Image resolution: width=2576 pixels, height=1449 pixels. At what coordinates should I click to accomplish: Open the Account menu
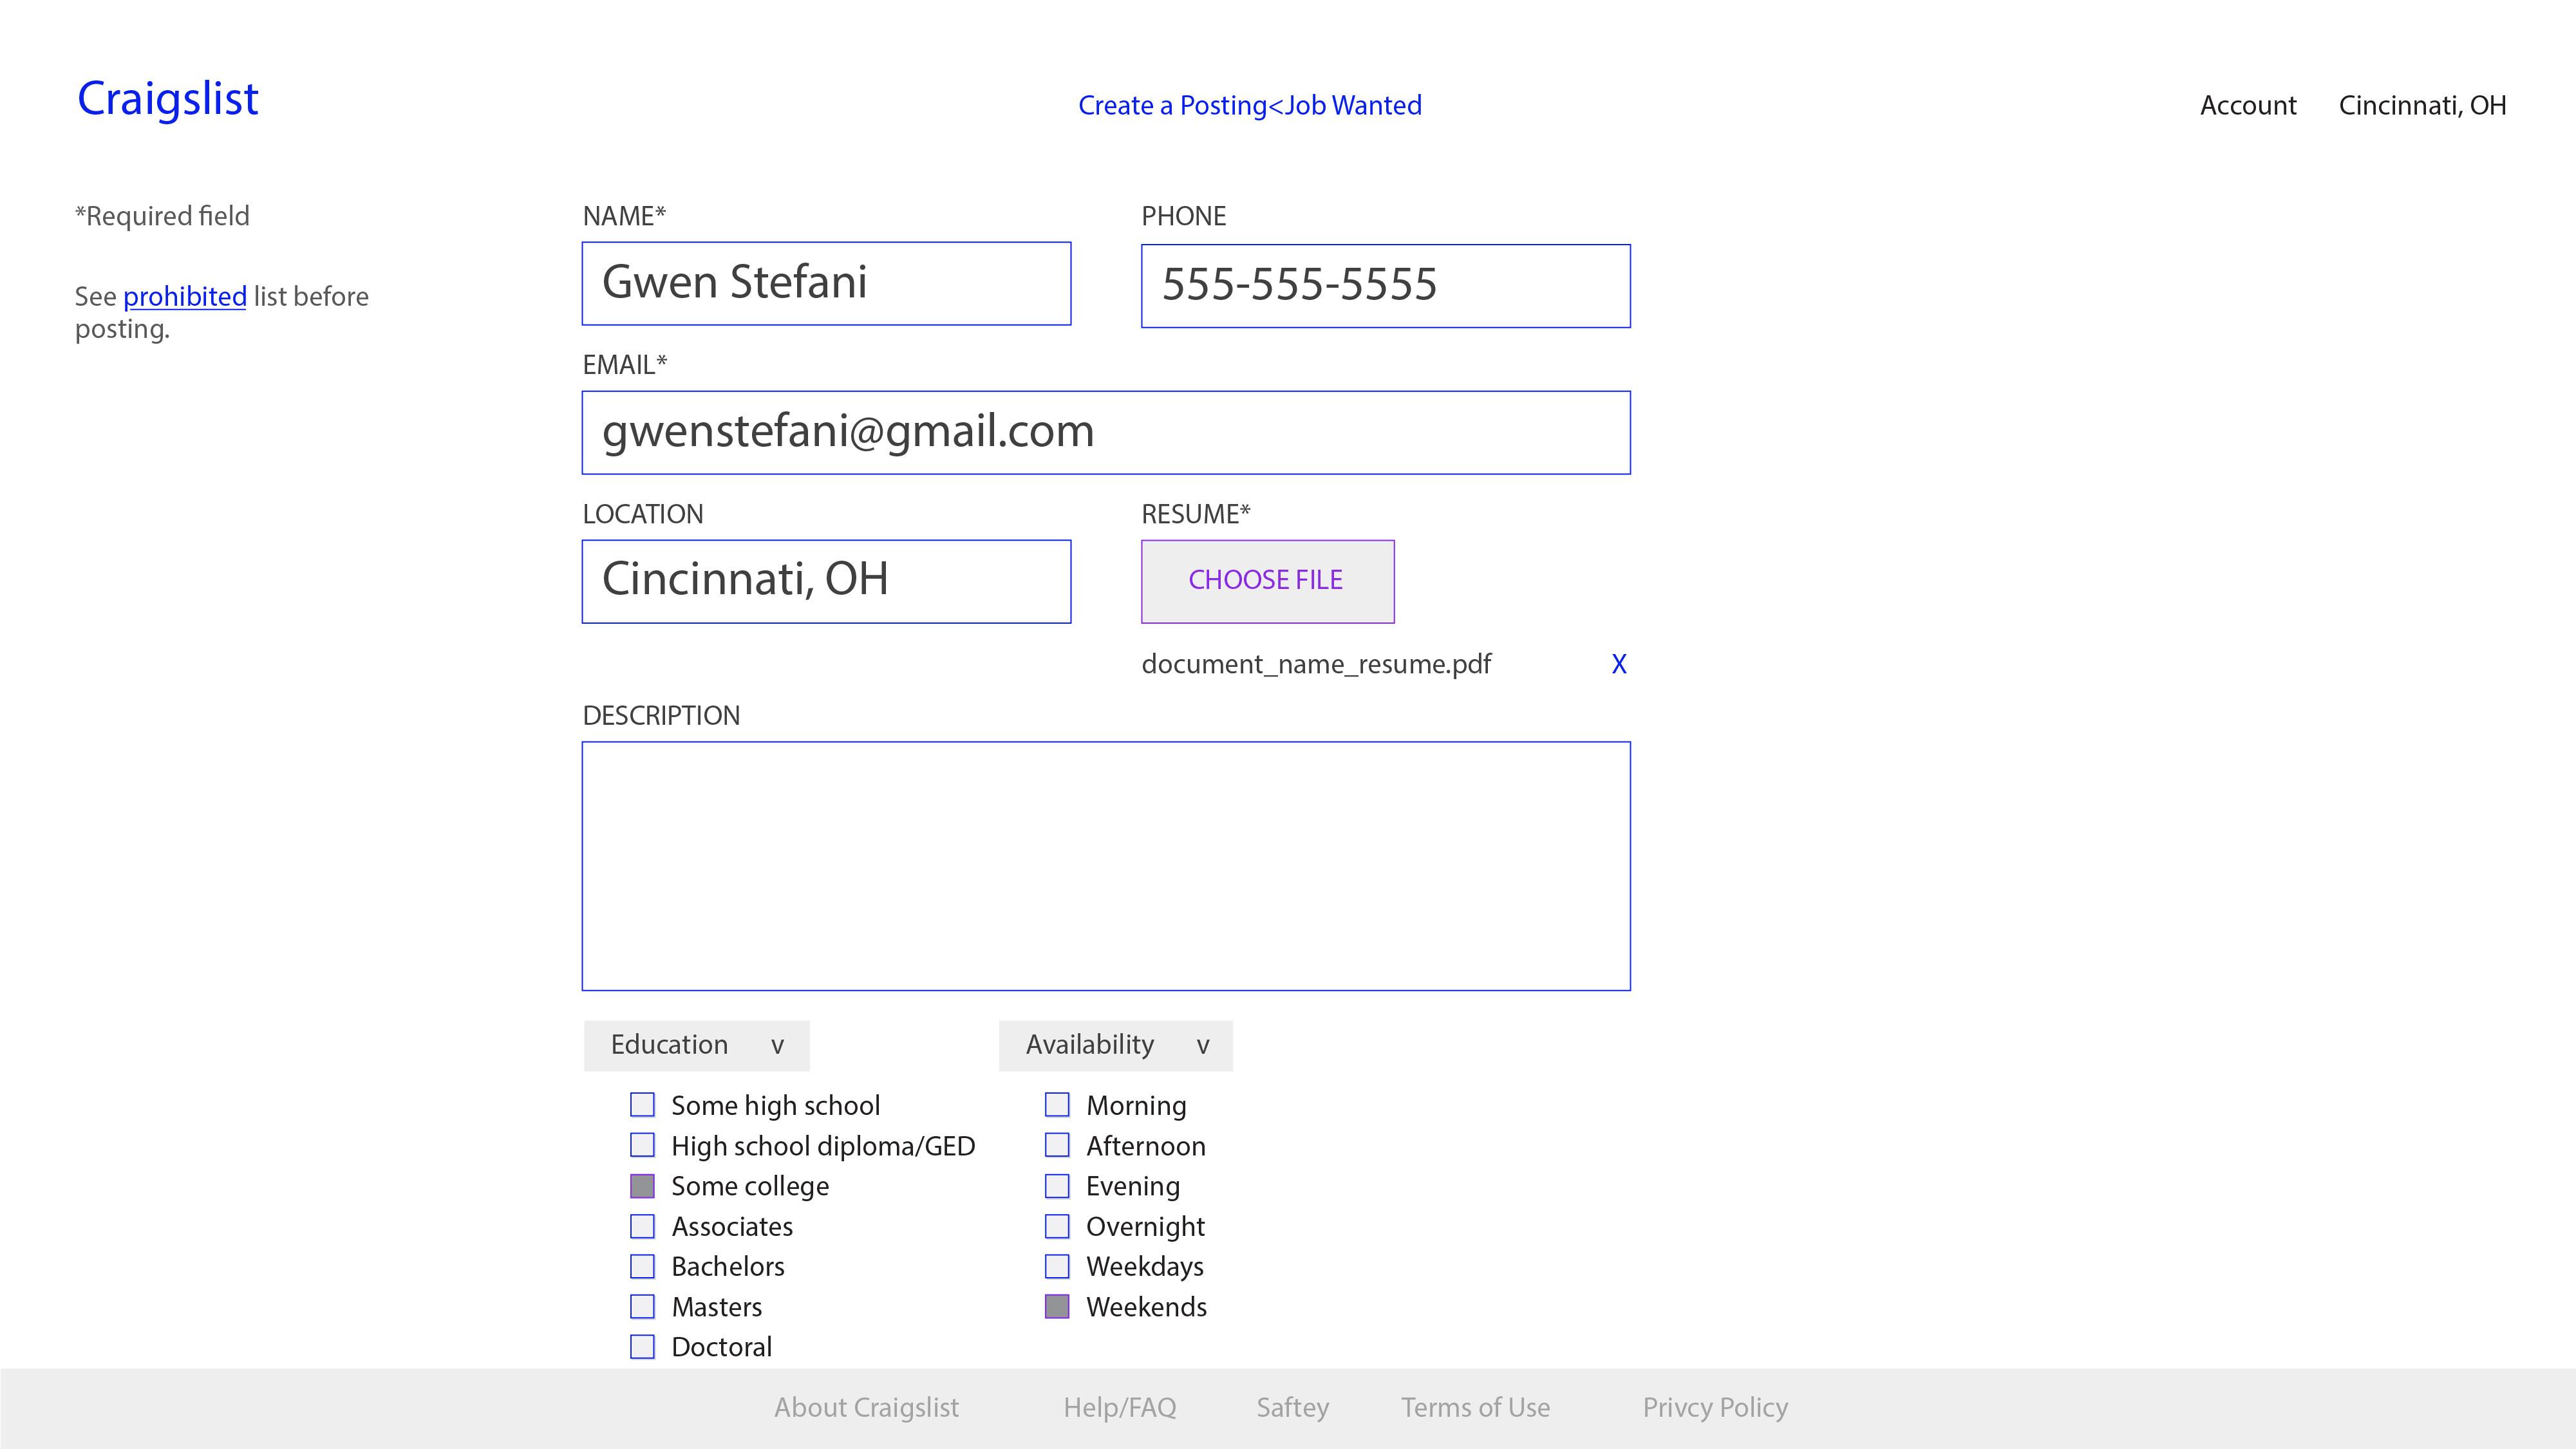click(x=2247, y=105)
